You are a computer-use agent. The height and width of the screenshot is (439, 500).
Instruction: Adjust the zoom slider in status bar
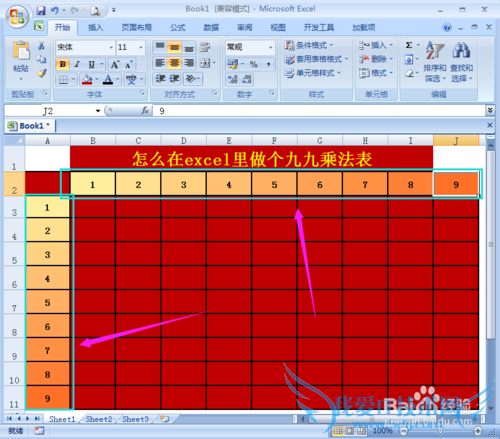[x=440, y=431]
